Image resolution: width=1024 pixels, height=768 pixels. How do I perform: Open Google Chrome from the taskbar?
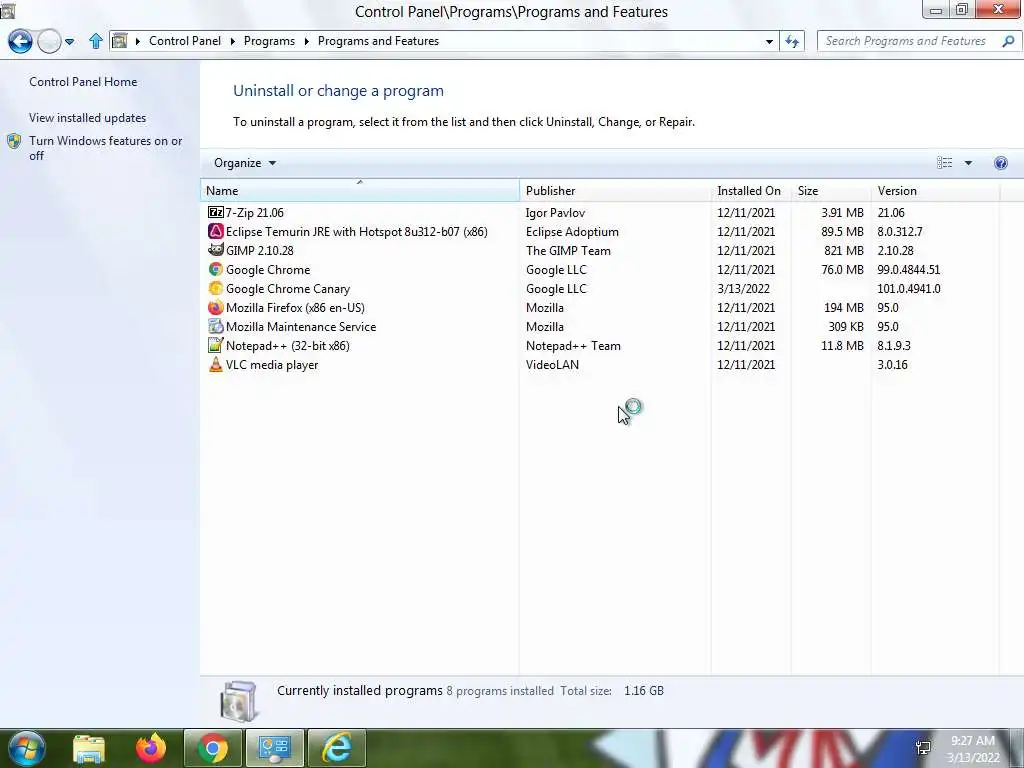[213, 748]
